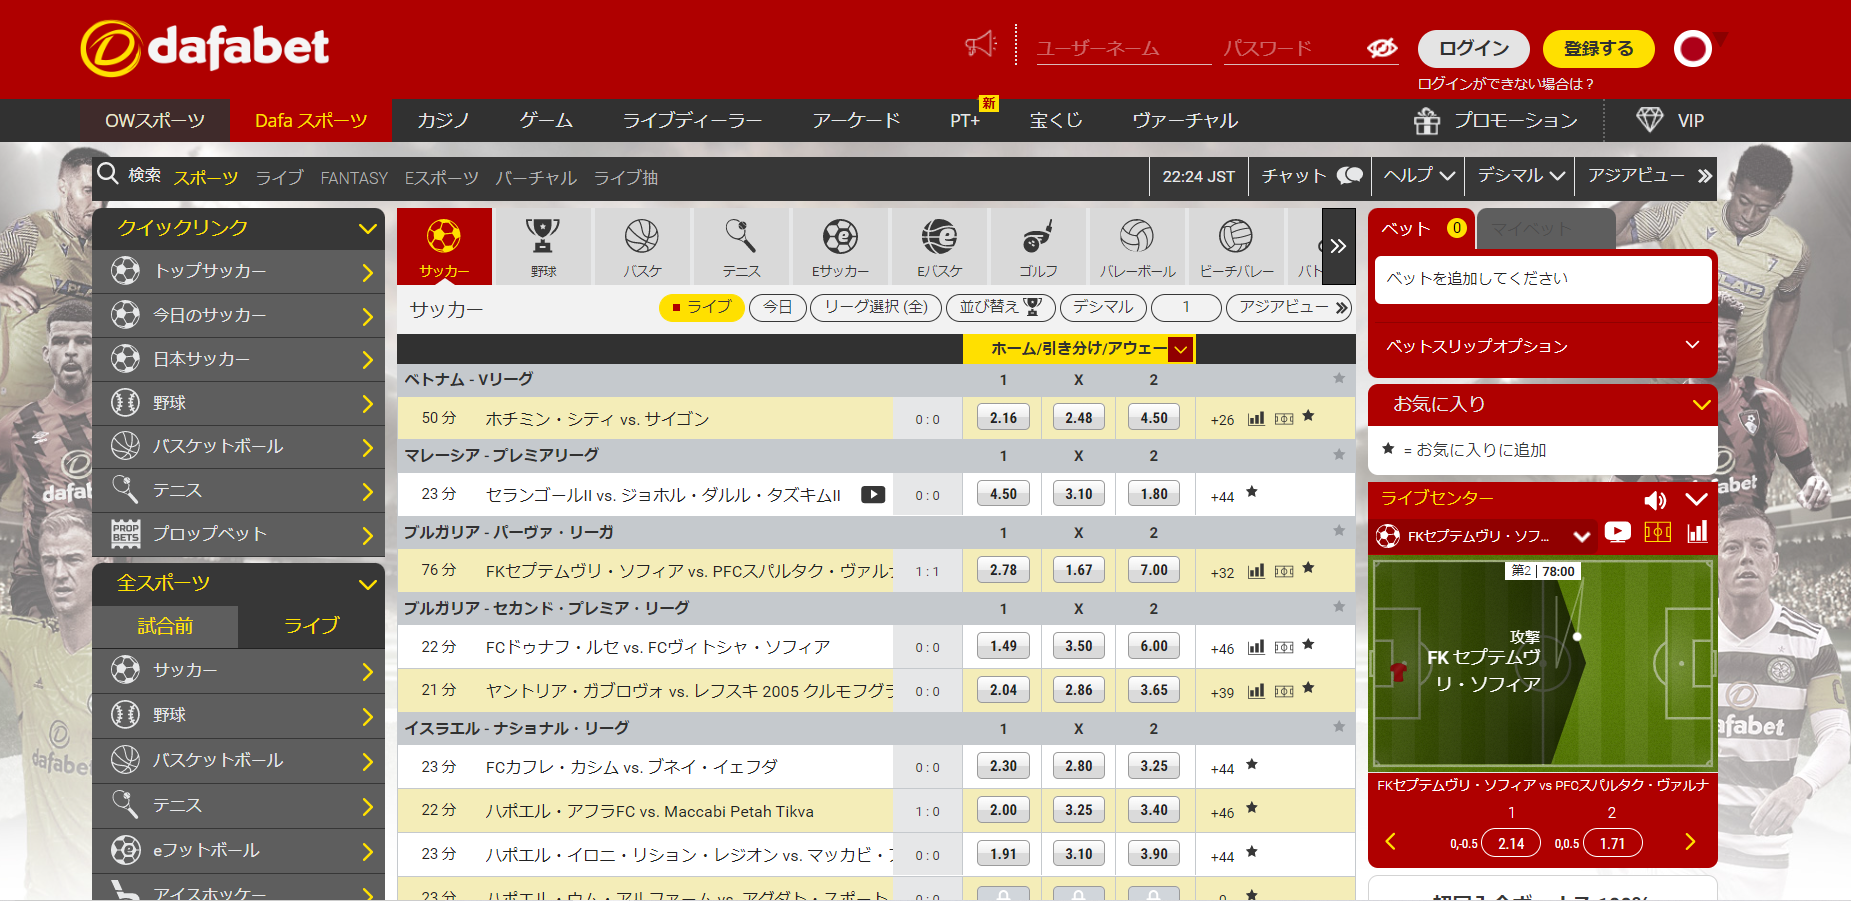Favorite the ホチミン・シティ vs. サイゴン match star
Viewport: 1851px width, 901px height.
[1308, 416]
